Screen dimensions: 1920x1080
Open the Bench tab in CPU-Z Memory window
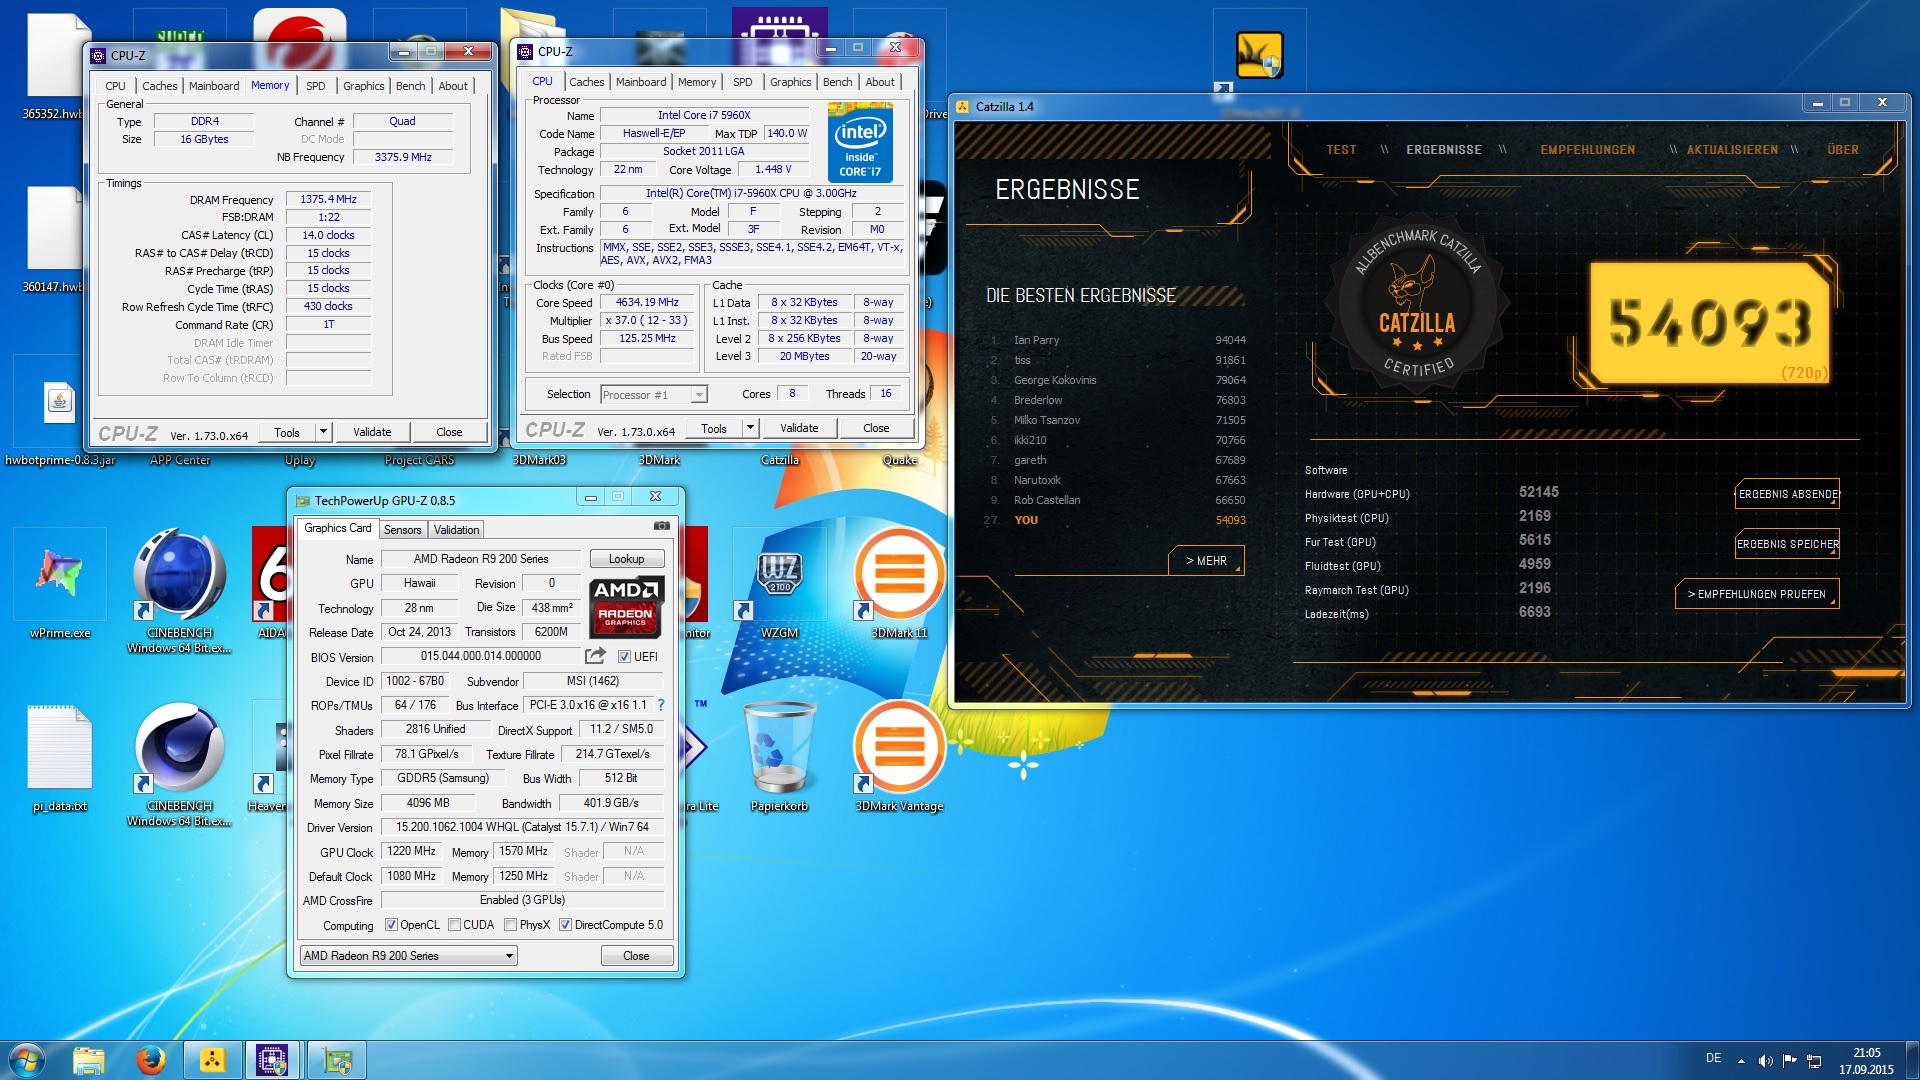click(410, 86)
